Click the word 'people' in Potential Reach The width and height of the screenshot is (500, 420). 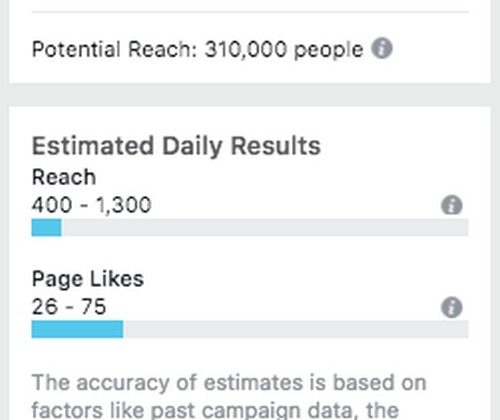coord(329,51)
